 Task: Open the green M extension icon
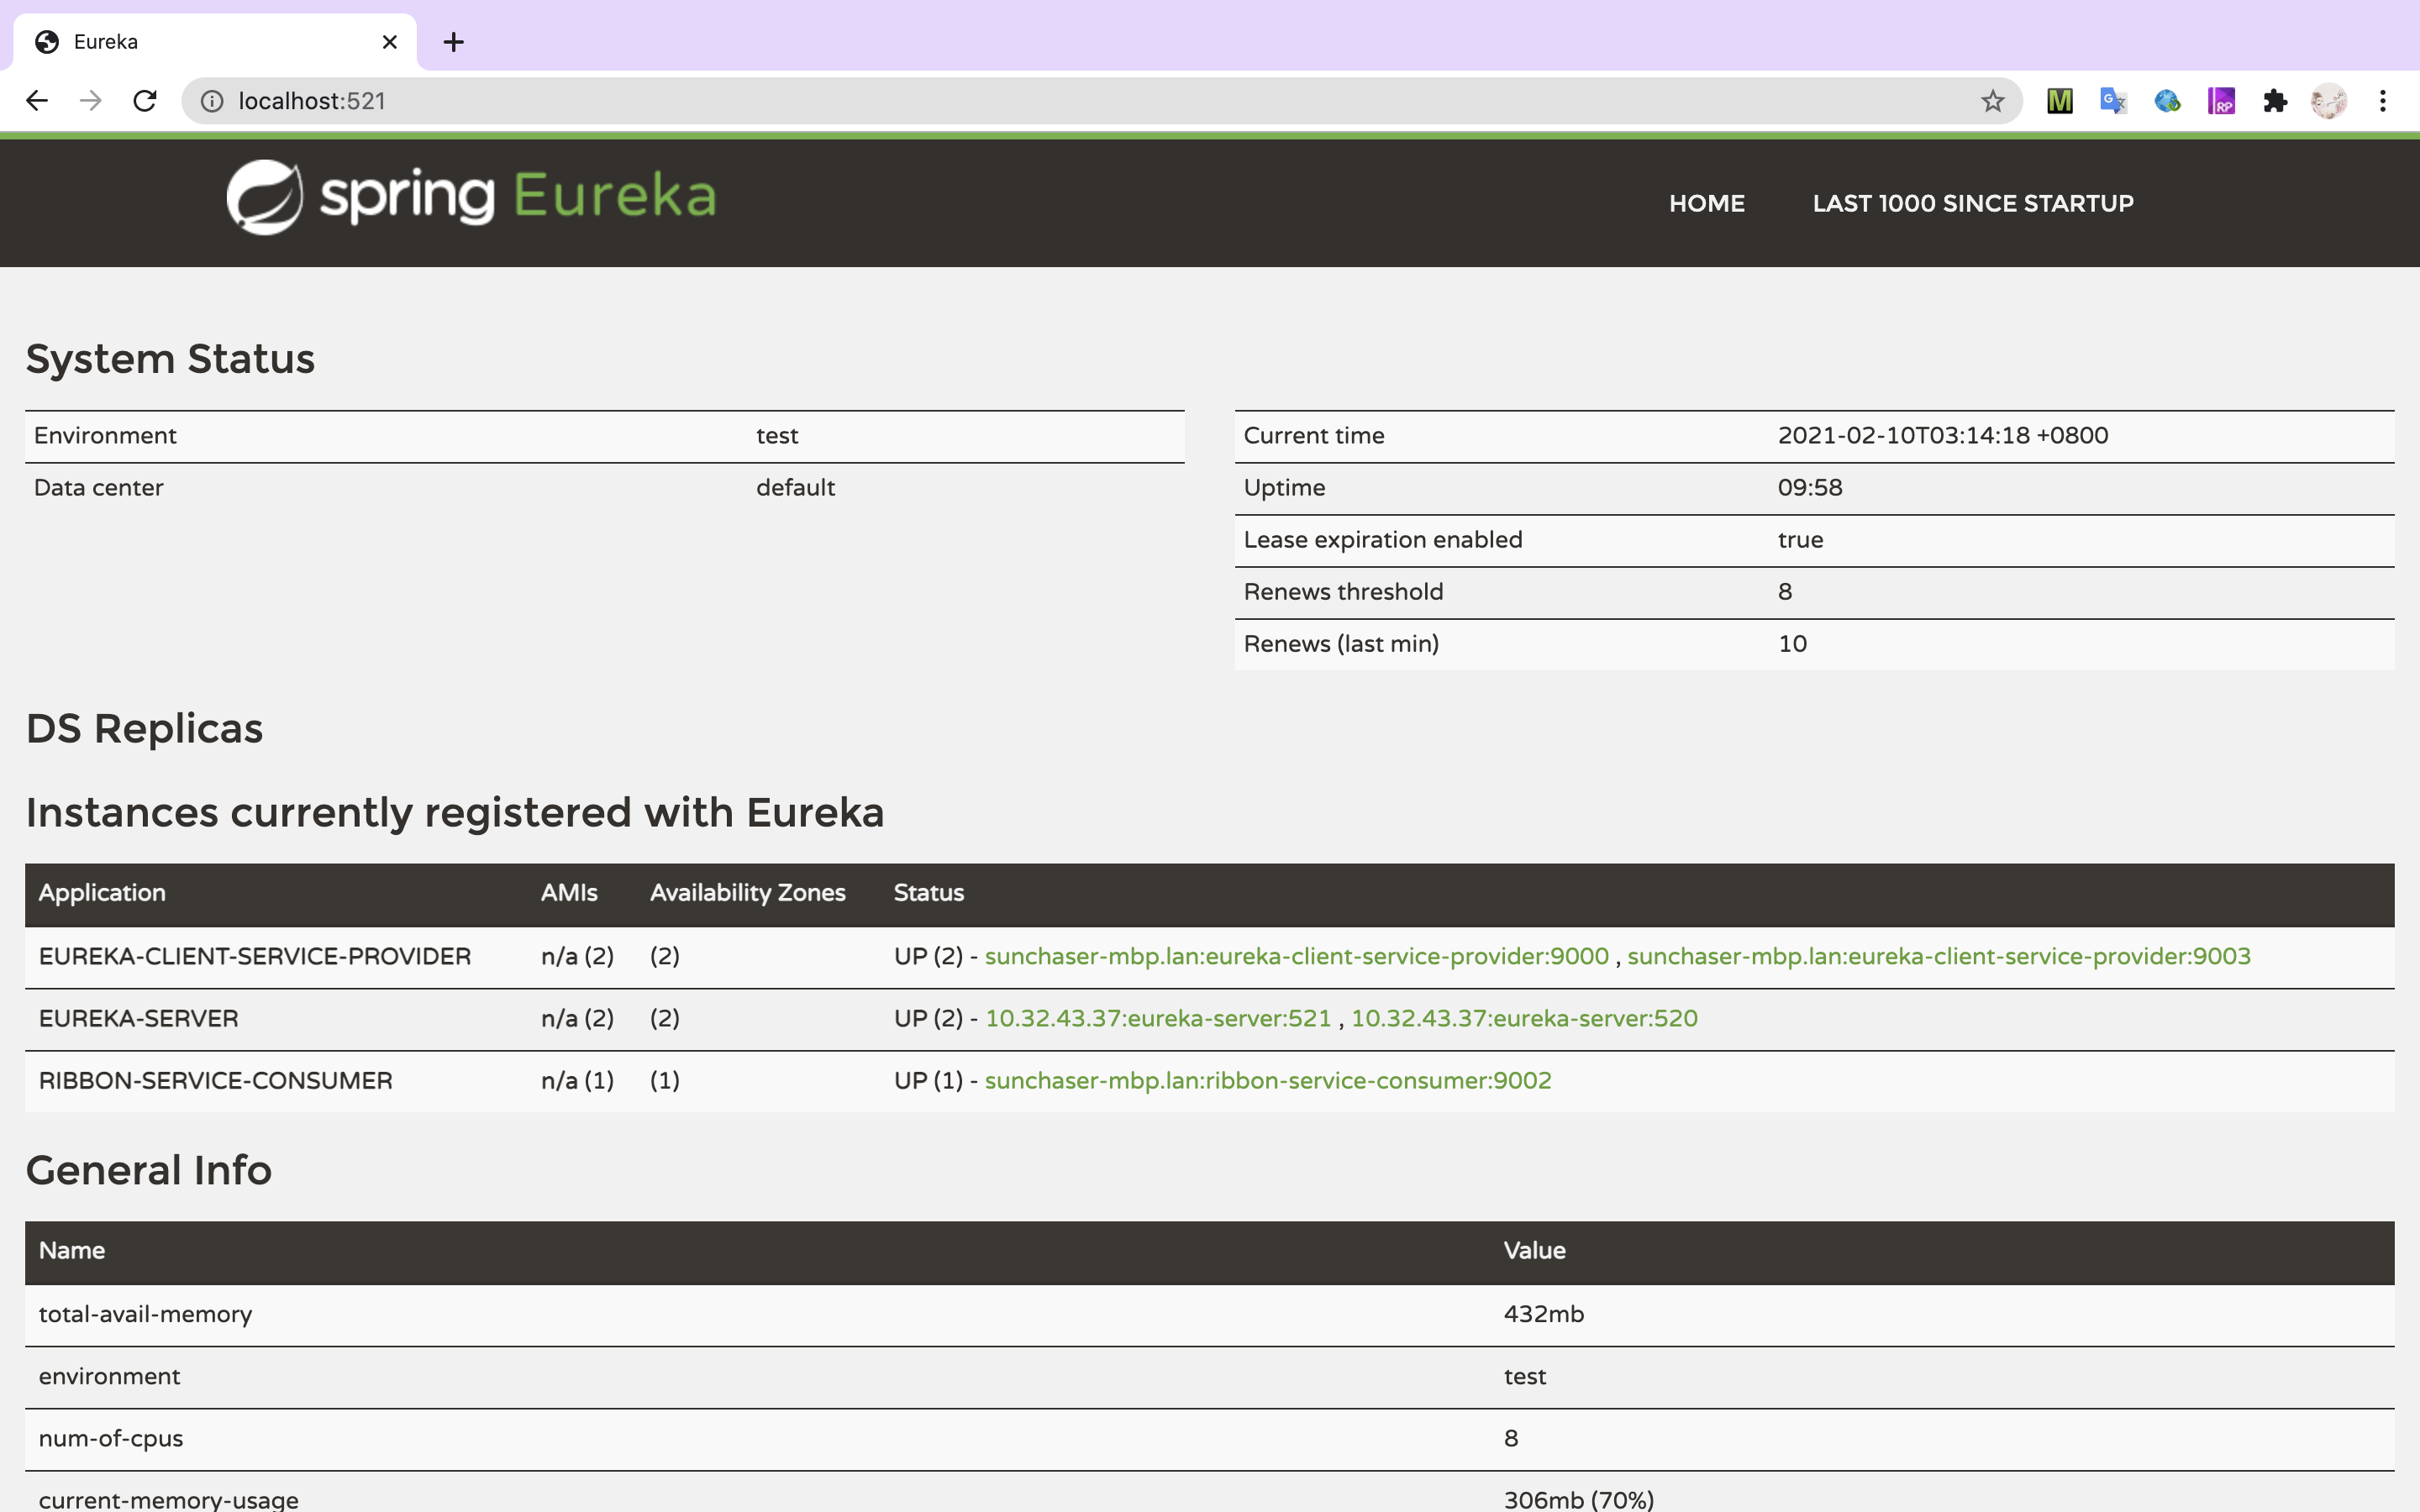(2059, 101)
